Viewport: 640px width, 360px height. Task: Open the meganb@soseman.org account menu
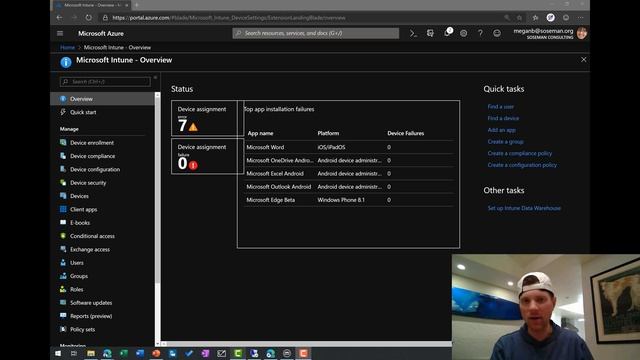pyautogui.click(x=550, y=33)
